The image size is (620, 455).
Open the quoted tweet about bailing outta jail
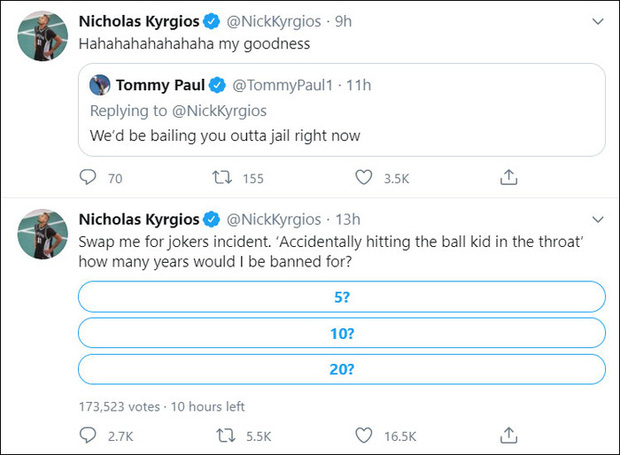point(342,110)
